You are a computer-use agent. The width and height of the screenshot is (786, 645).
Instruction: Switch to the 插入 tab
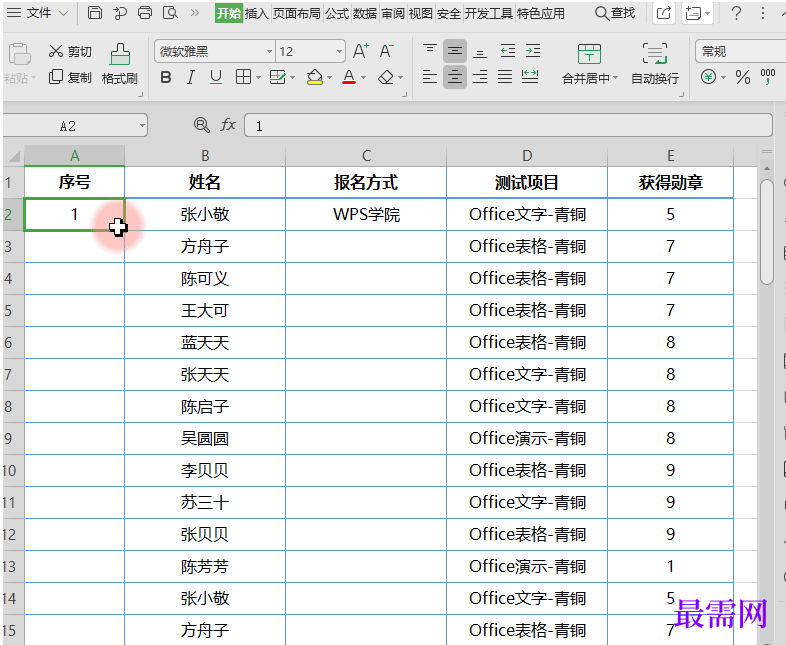tap(257, 14)
